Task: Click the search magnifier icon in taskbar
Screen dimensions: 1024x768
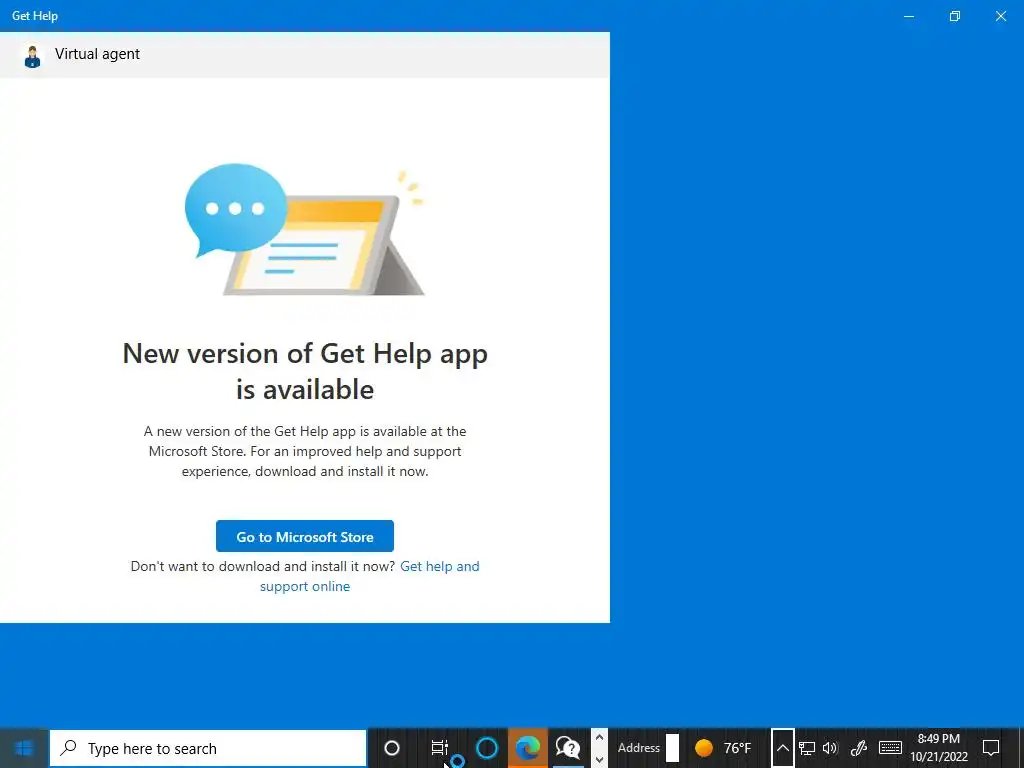Action: coord(68,748)
